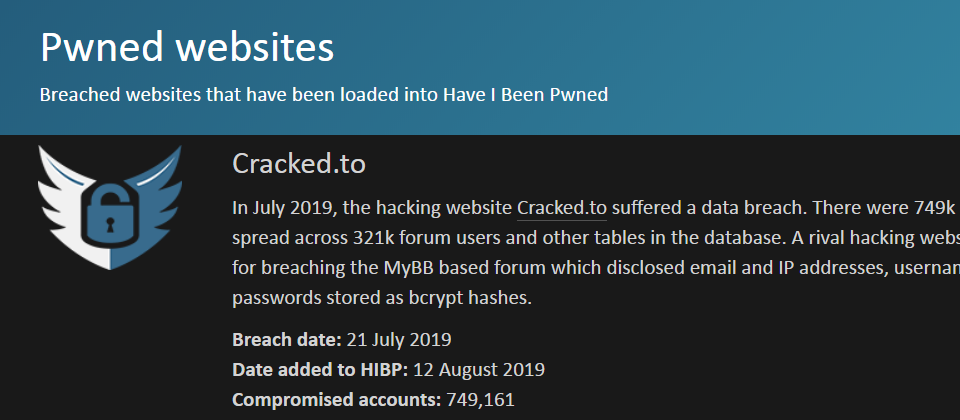The image size is (960, 420).
Task: Click the '12 August 2019' date value
Action: click(479, 370)
